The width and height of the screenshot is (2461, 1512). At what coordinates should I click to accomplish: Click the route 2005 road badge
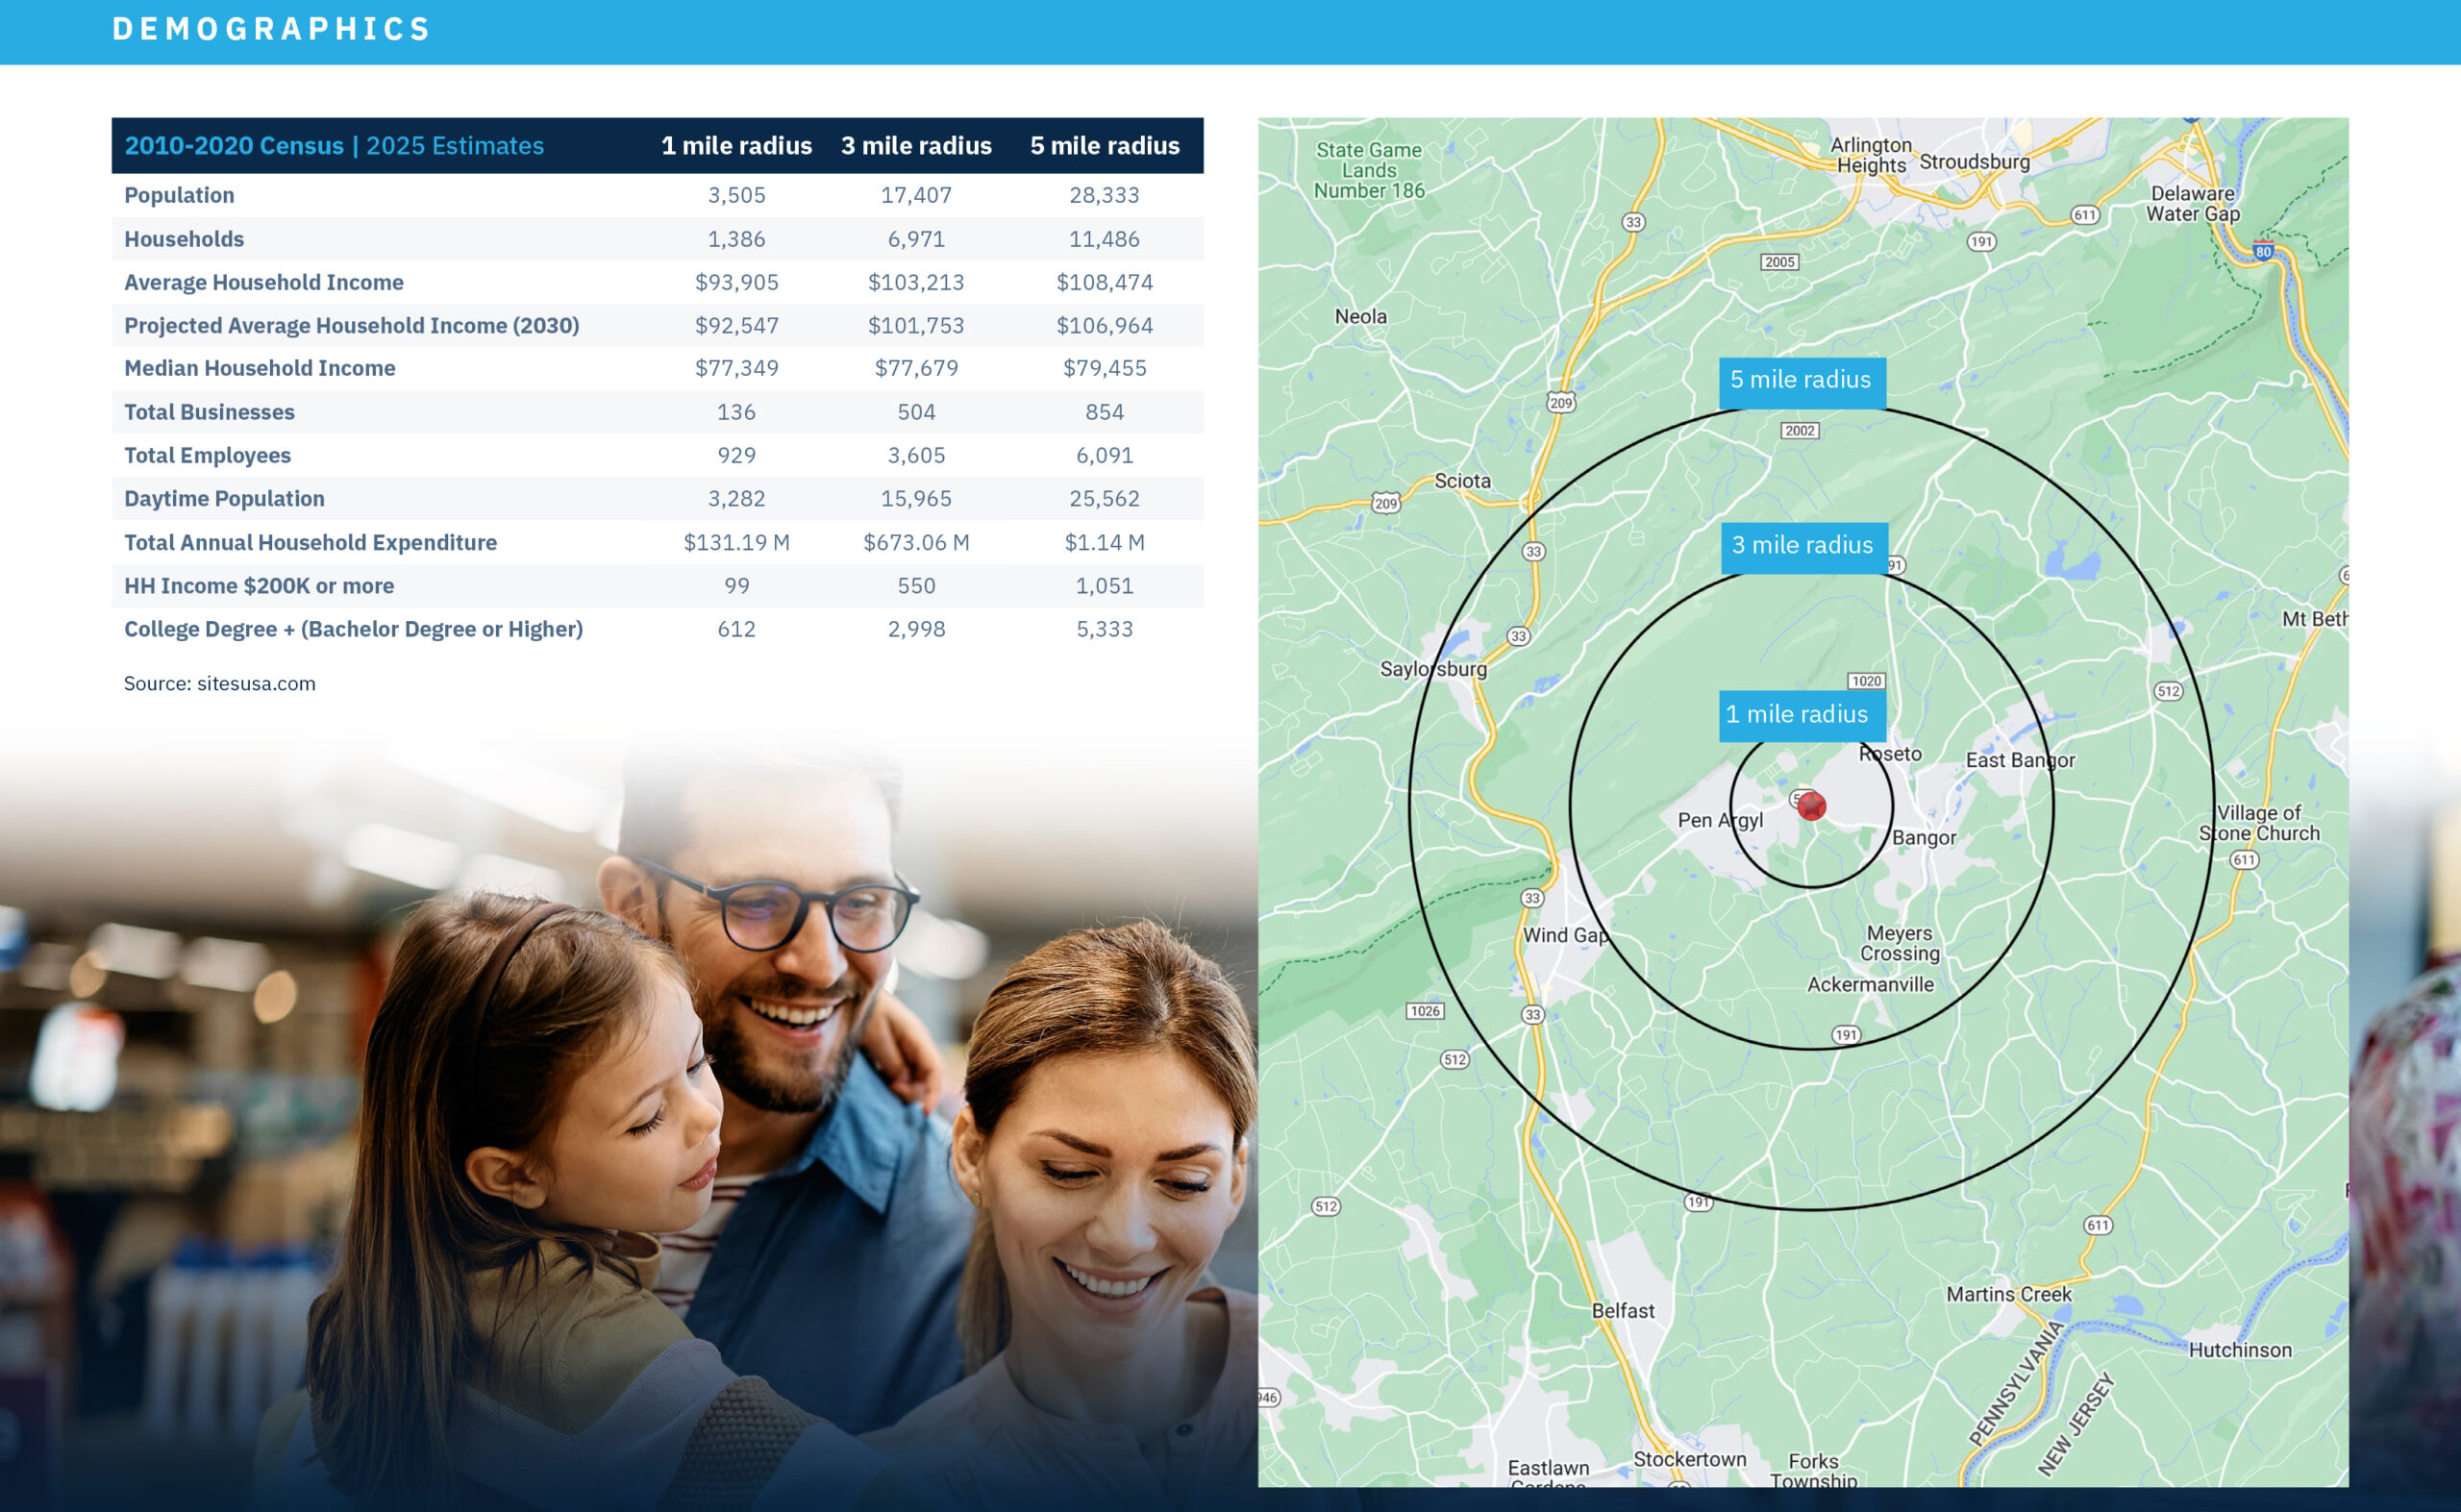tap(1779, 262)
